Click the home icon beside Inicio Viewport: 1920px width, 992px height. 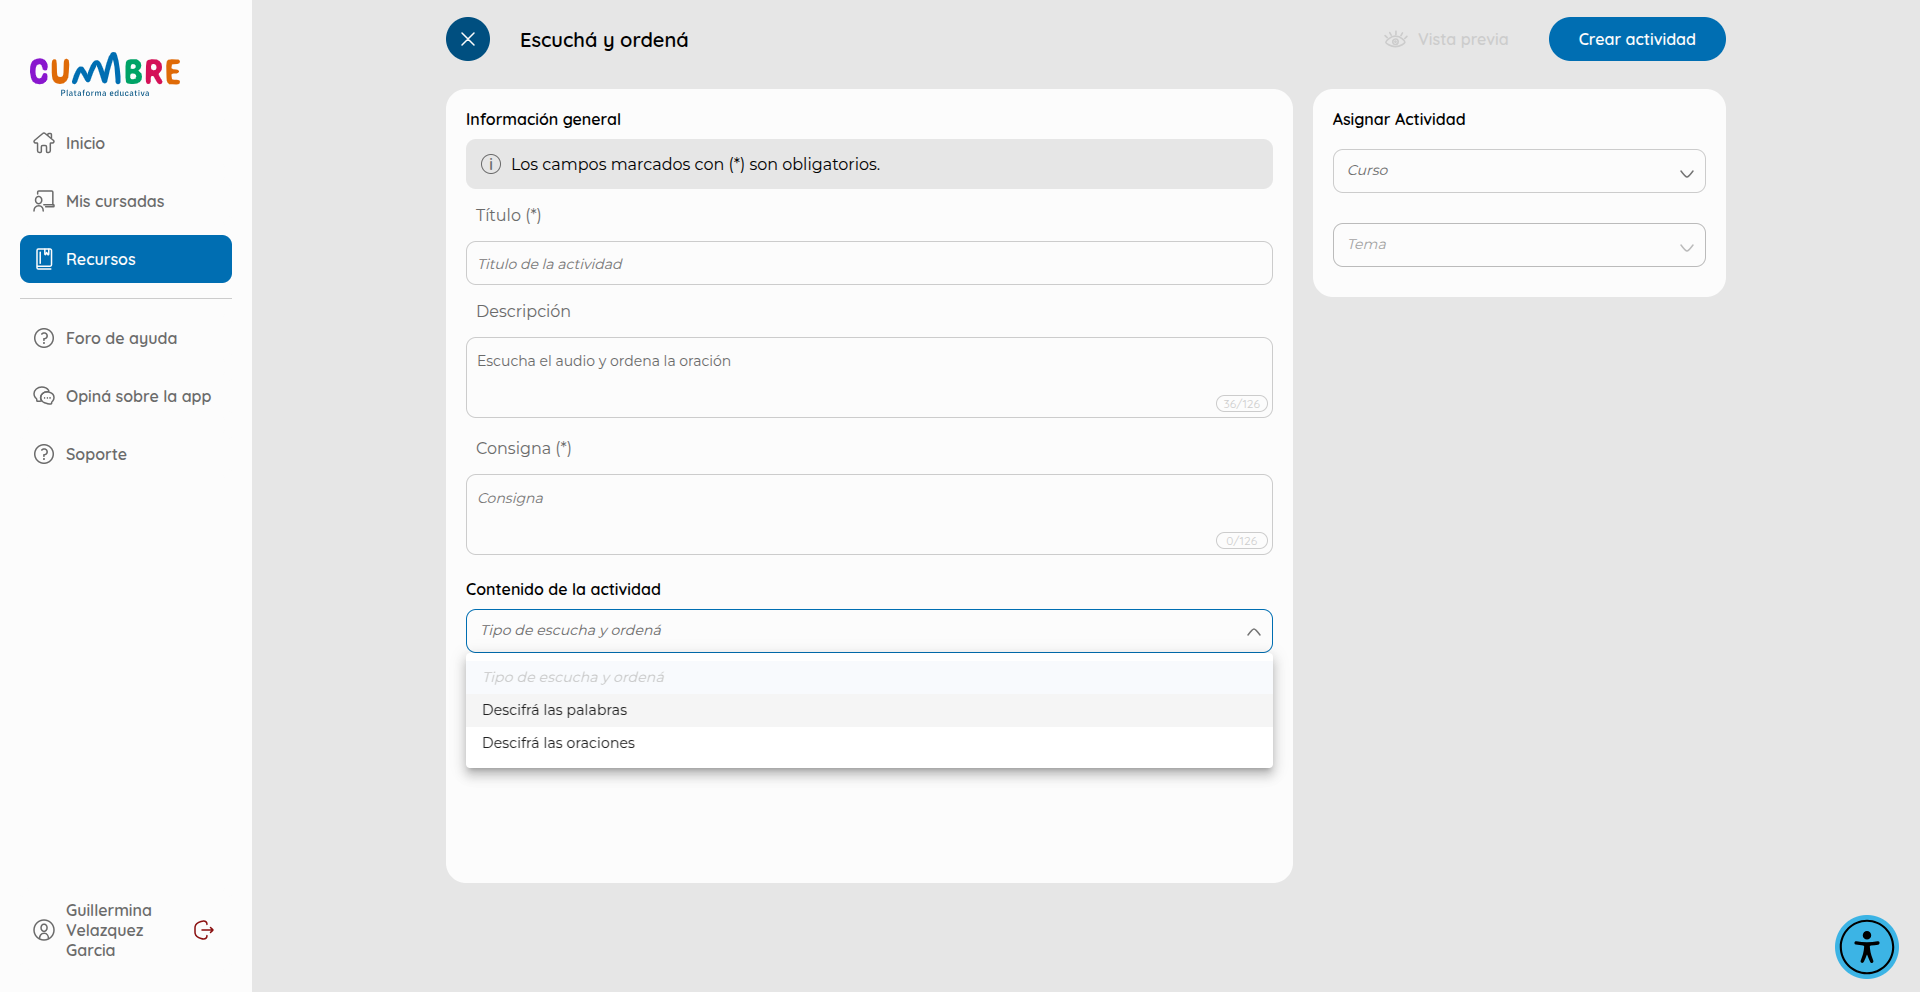[x=44, y=143]
